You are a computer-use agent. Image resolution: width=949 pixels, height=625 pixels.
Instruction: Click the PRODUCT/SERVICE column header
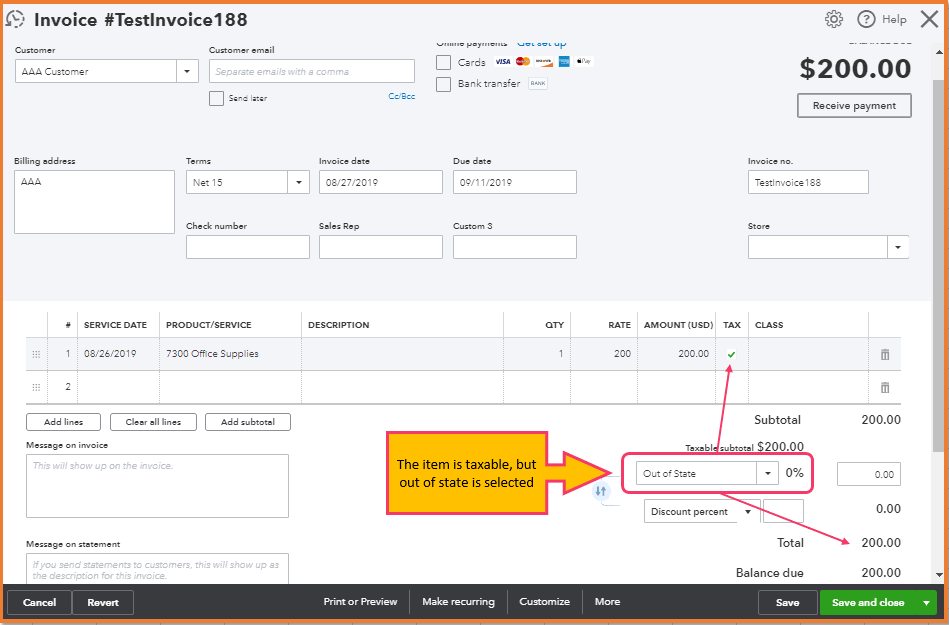click(209, 325)
